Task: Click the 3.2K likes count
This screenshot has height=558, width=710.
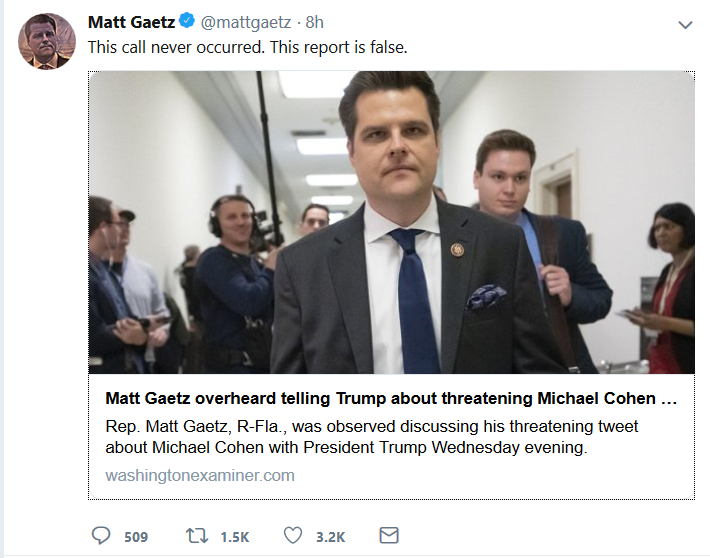Action: pyautogui.click(x=330, y=537)
